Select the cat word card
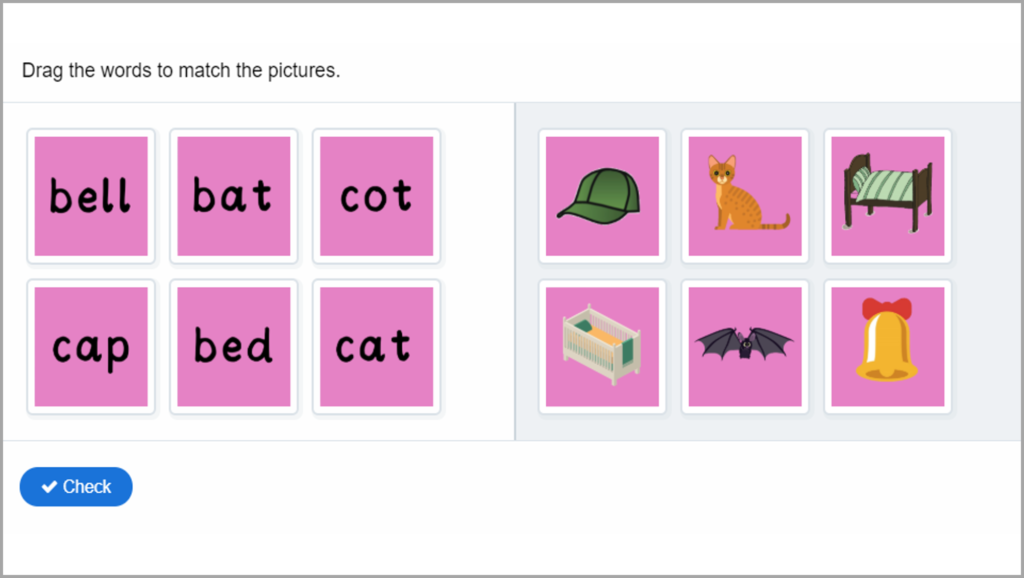This screenshot has height=578, width=1024. (x=376, y=346)
